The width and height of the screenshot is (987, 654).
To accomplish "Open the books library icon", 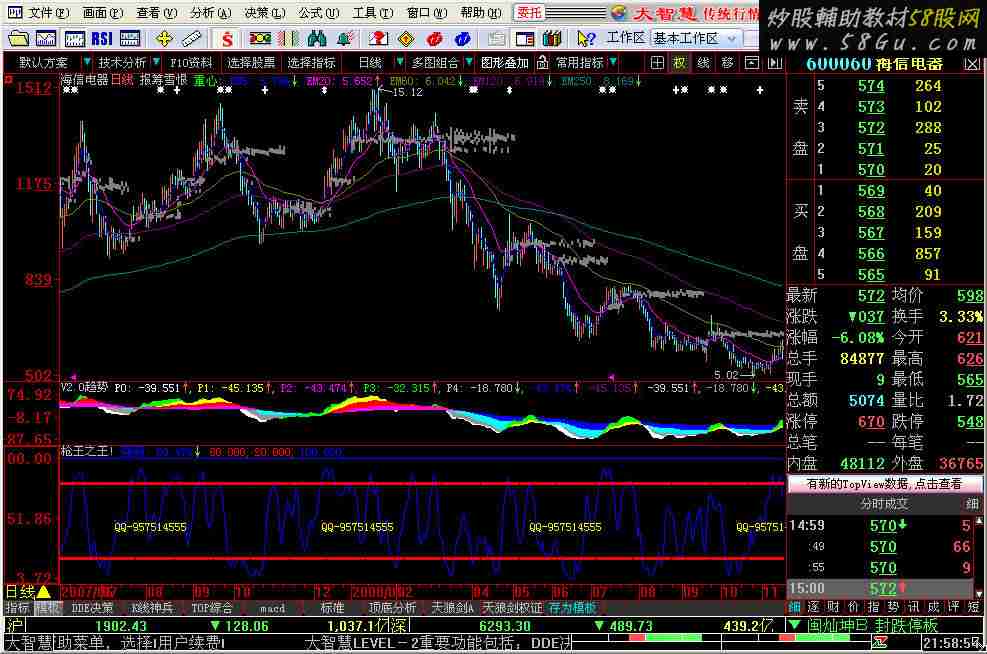I will point(552,39).
